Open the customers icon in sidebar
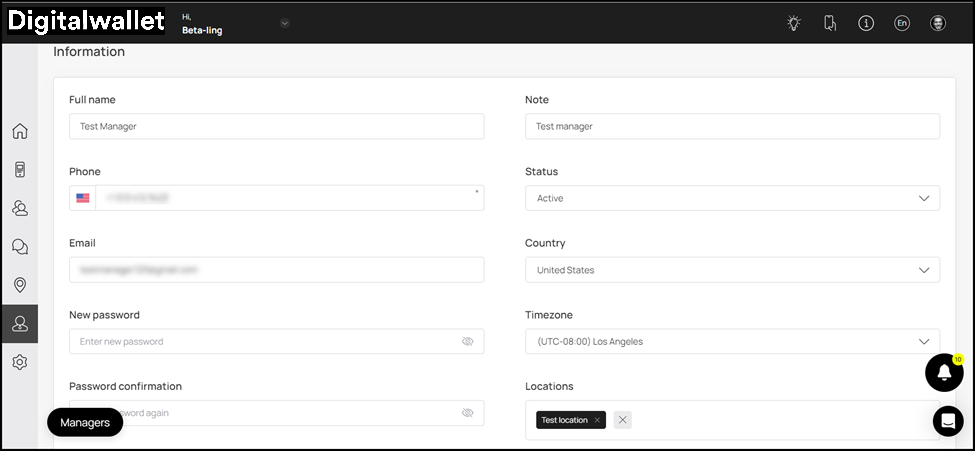 pyautogui.click(x=19, y=208)
